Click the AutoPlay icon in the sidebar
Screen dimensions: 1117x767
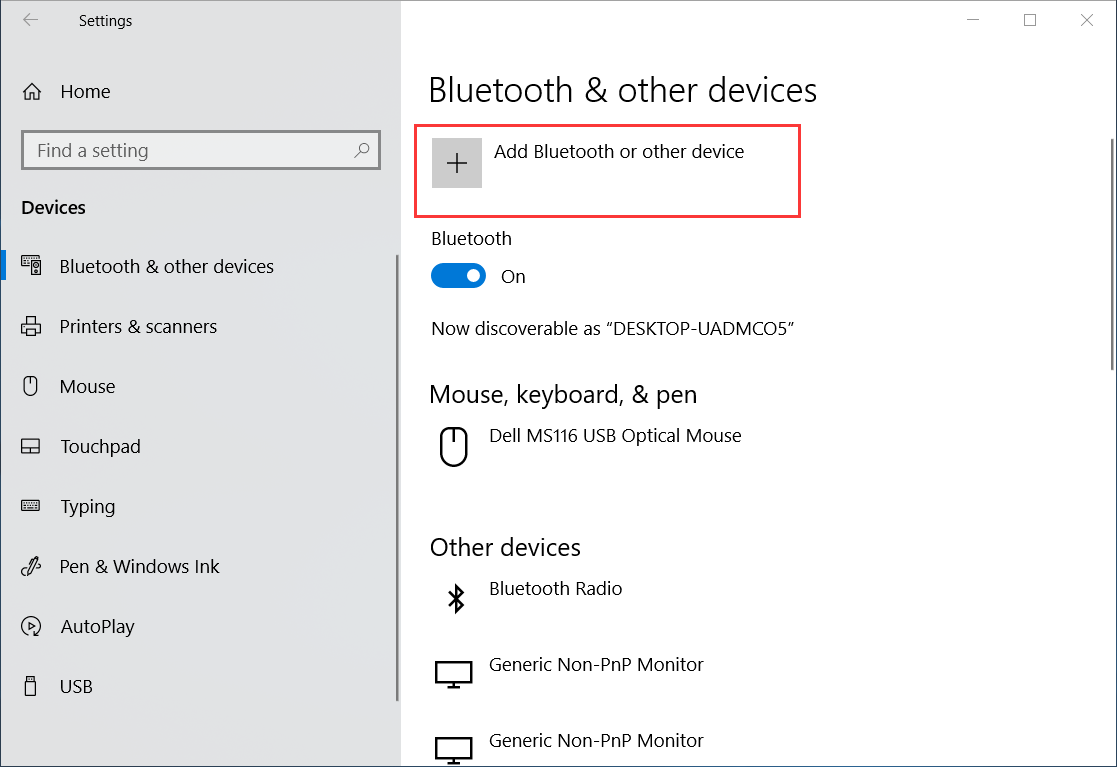click(31, 627)
